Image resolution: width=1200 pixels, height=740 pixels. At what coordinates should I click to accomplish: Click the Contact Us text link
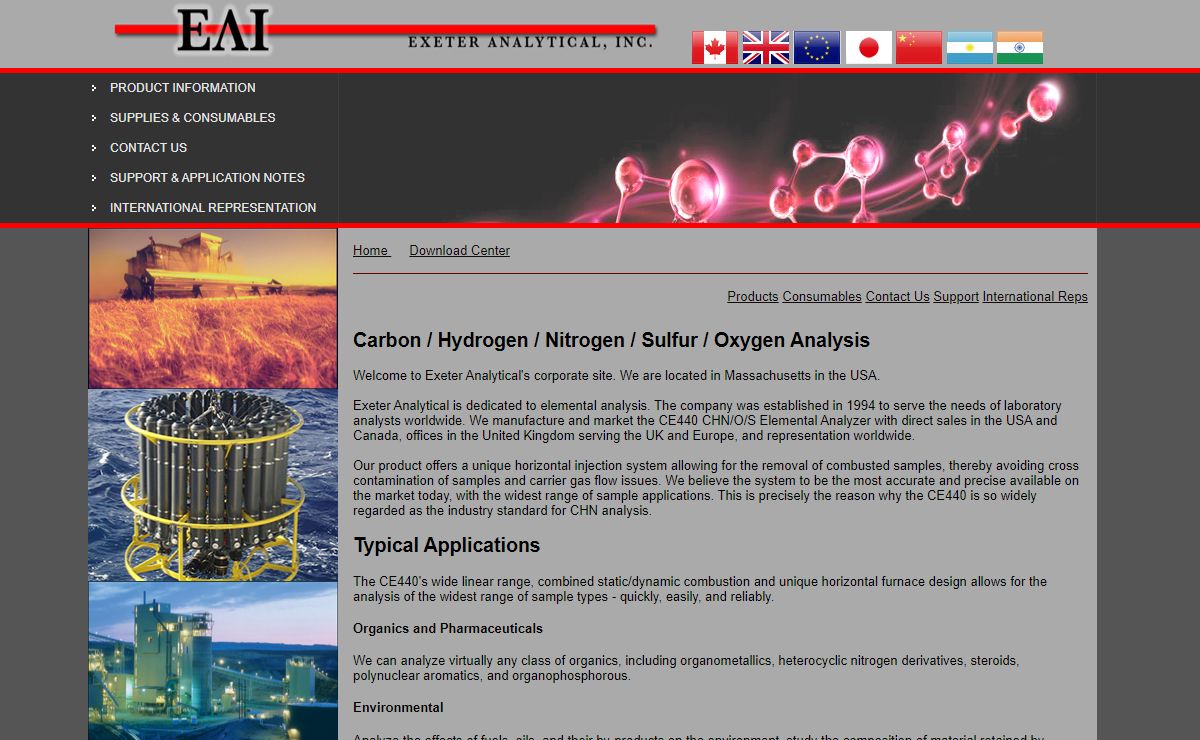[x=897, y=297]
